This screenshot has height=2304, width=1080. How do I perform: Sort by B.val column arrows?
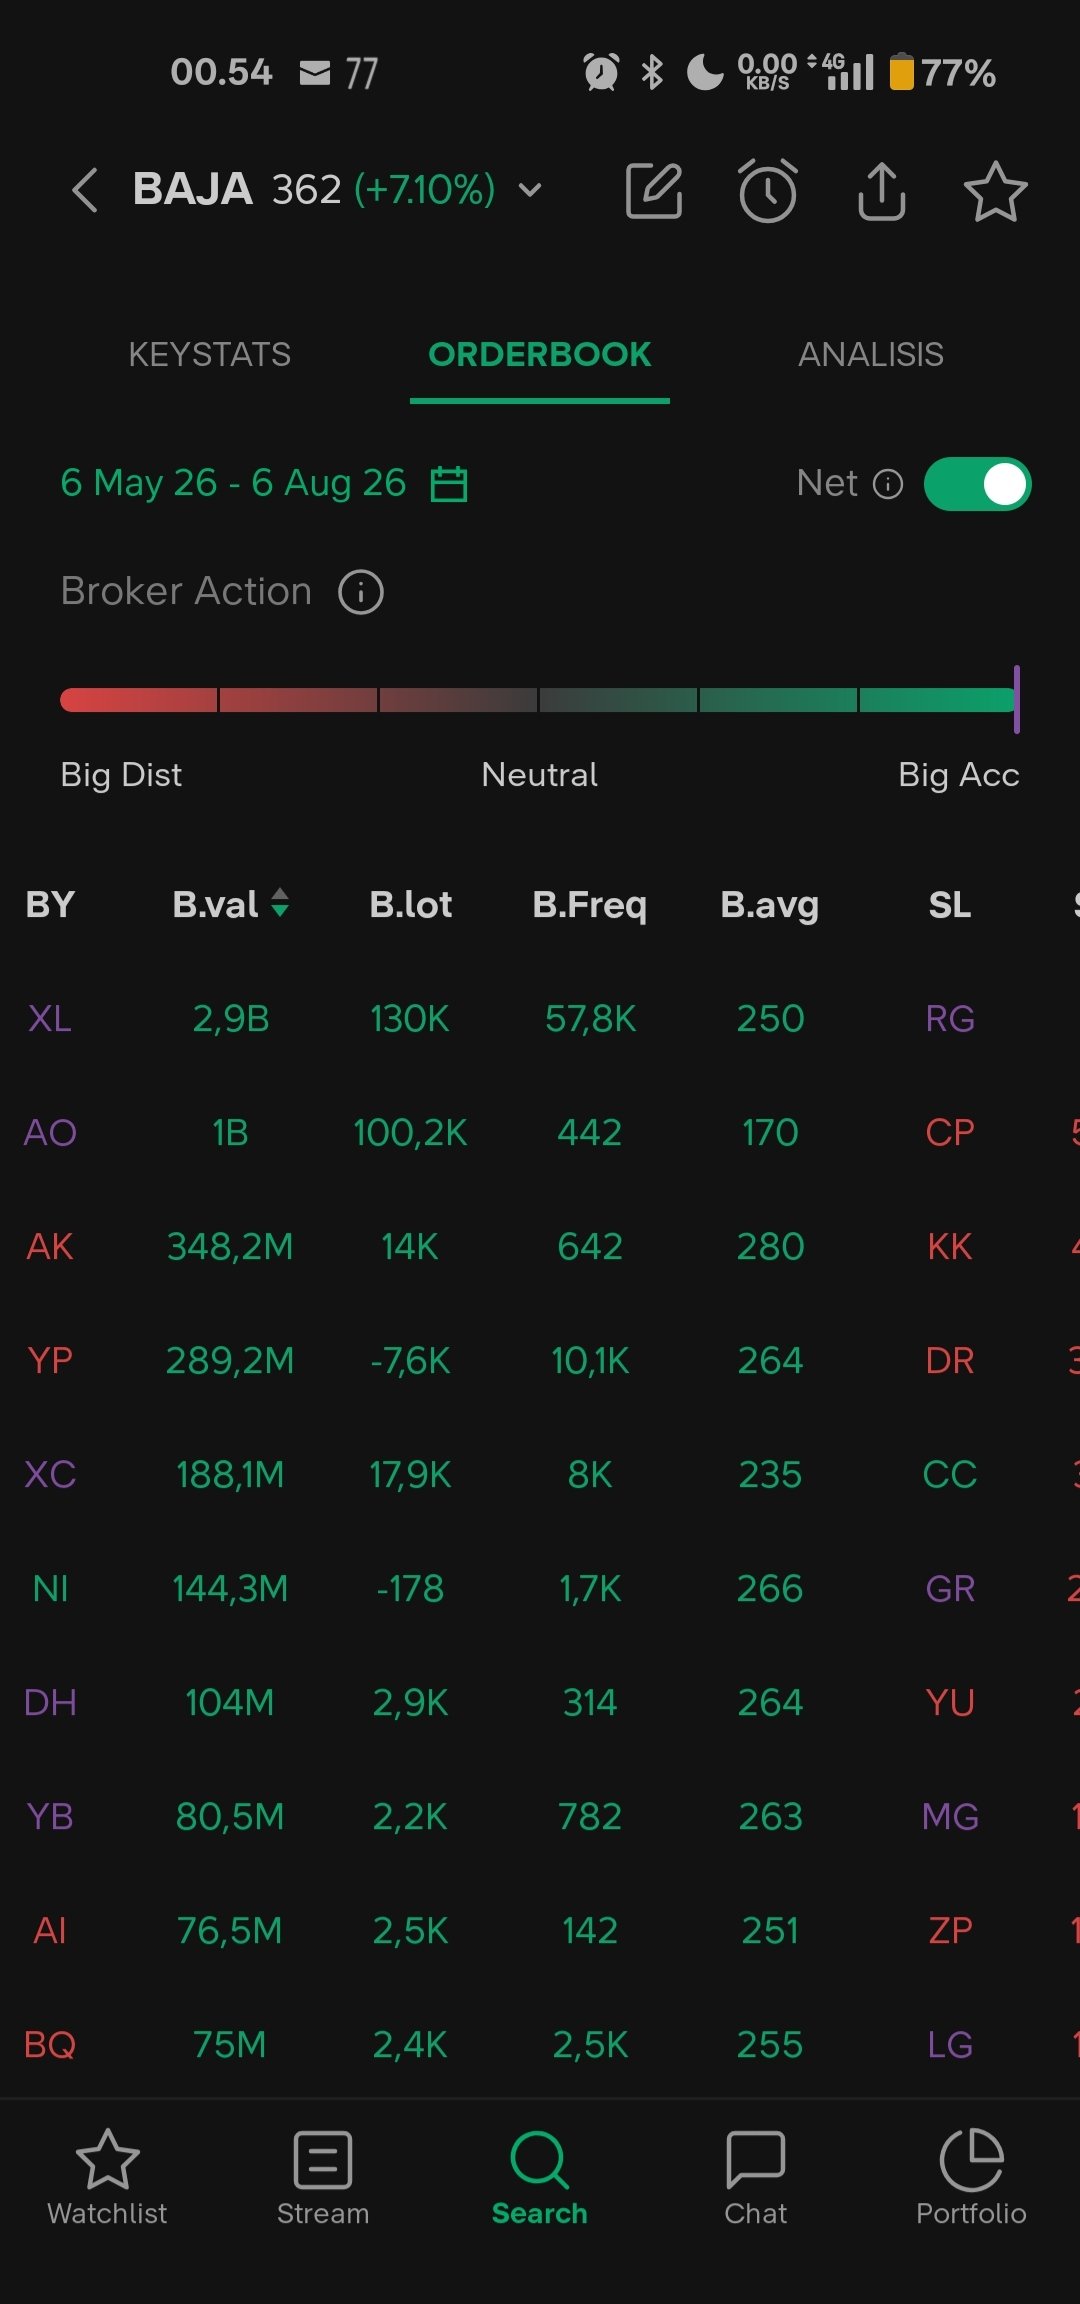click(x=280, y=903)
